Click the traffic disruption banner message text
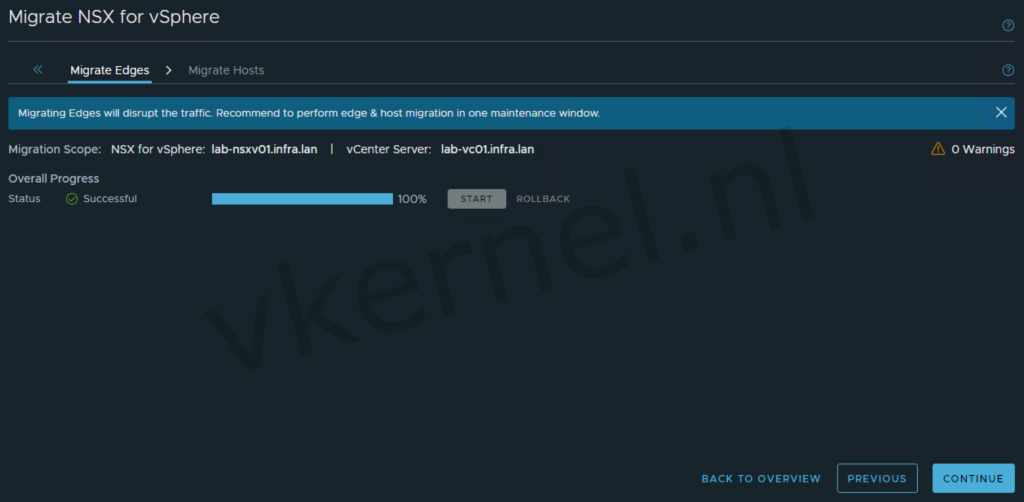1024x502 pixels. point(309,113)
